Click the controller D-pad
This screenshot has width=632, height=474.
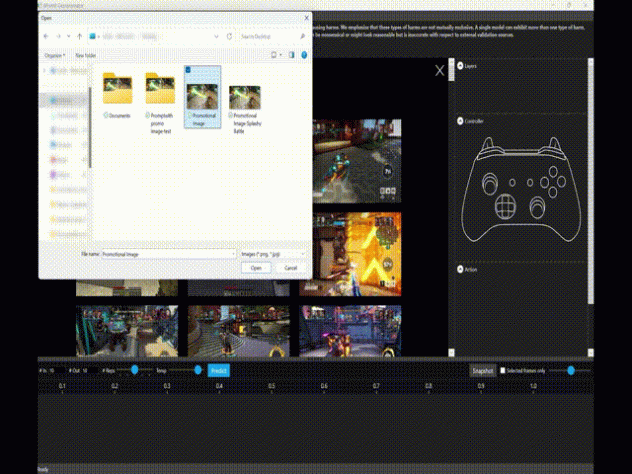pos(505,206)
